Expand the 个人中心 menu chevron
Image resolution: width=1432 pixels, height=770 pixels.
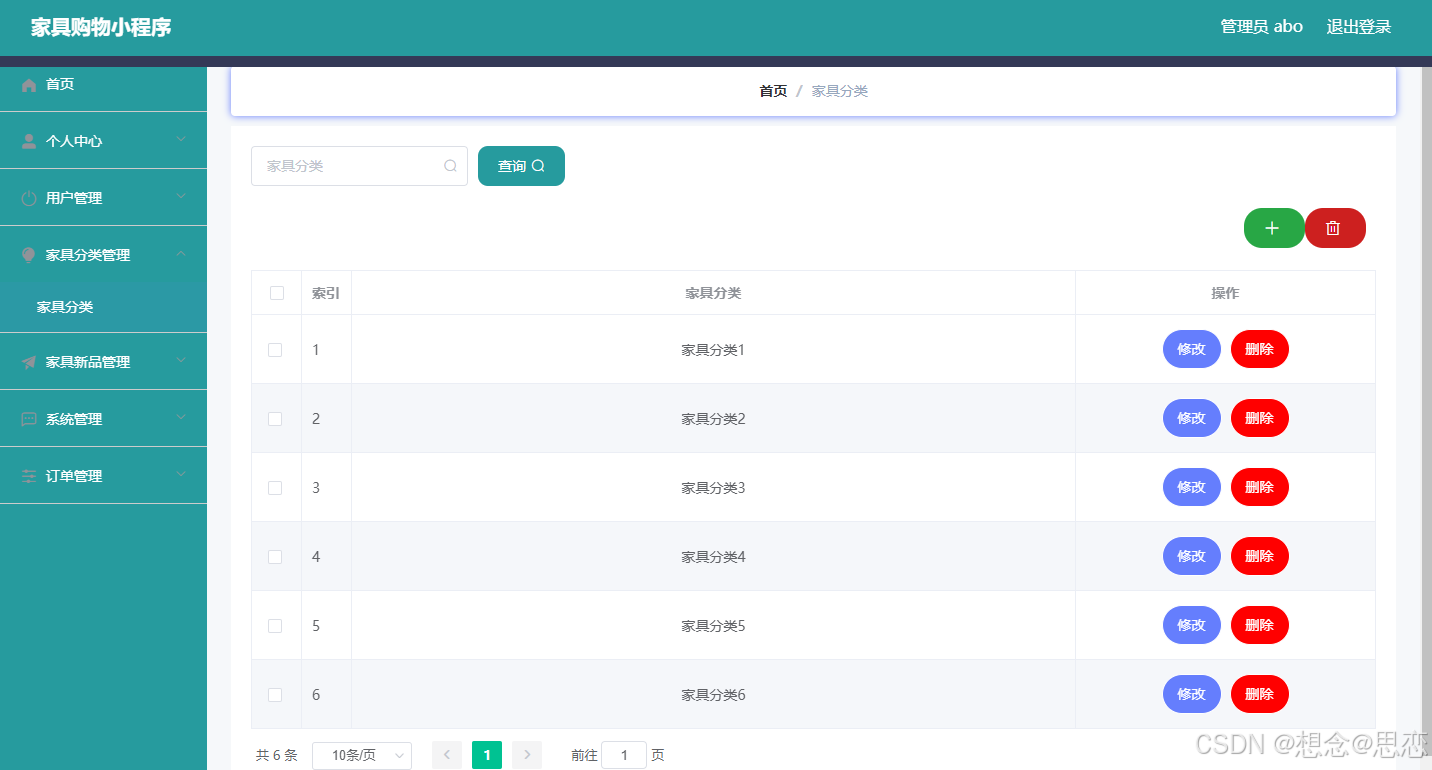click(181, 140)
